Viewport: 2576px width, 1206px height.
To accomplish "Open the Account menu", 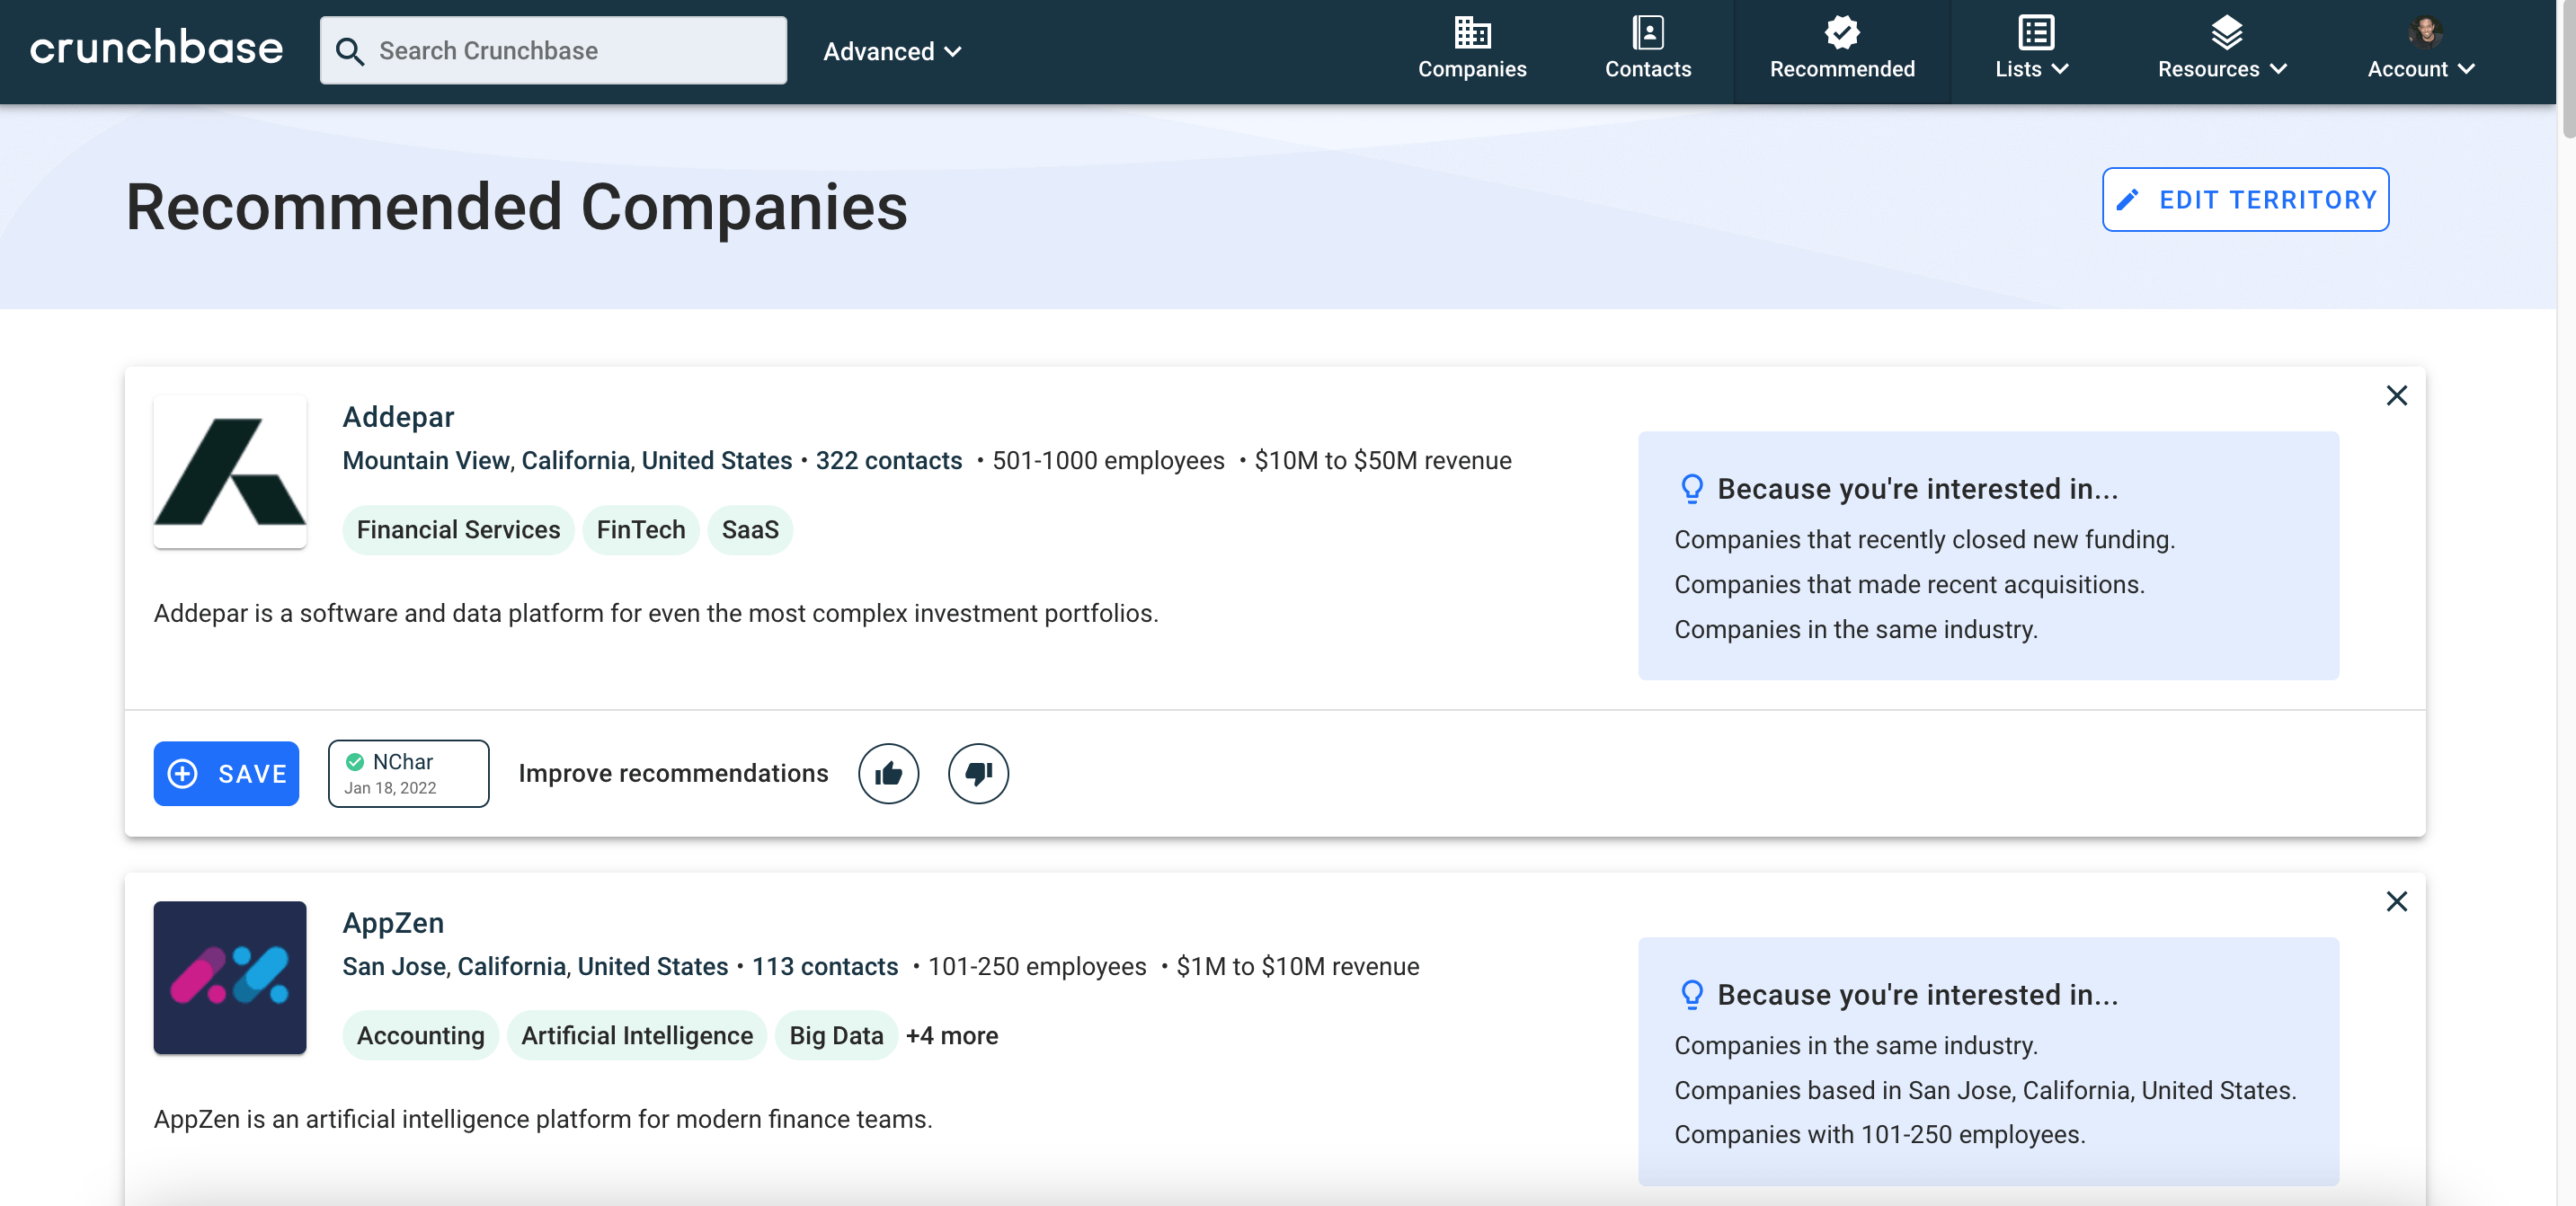I will click(2420, 49).
